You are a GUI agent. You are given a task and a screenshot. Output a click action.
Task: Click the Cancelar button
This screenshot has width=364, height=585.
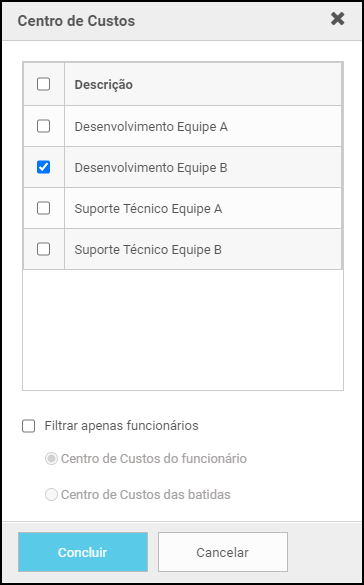pos(223,552)
